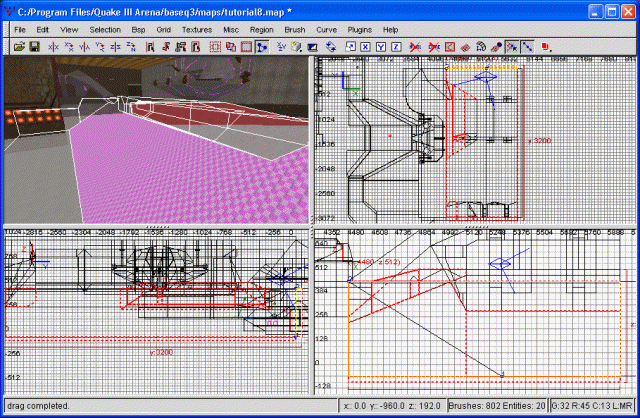Toggle Weld Equal Patch Points
This screenshot has width=640, height=418.
[512, 47]
